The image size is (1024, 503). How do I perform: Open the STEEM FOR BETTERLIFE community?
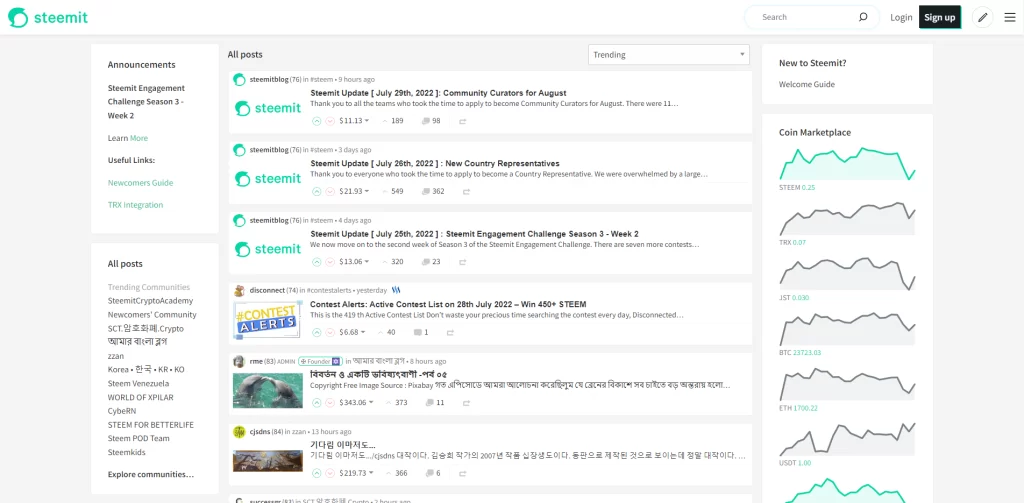point(151,425)
